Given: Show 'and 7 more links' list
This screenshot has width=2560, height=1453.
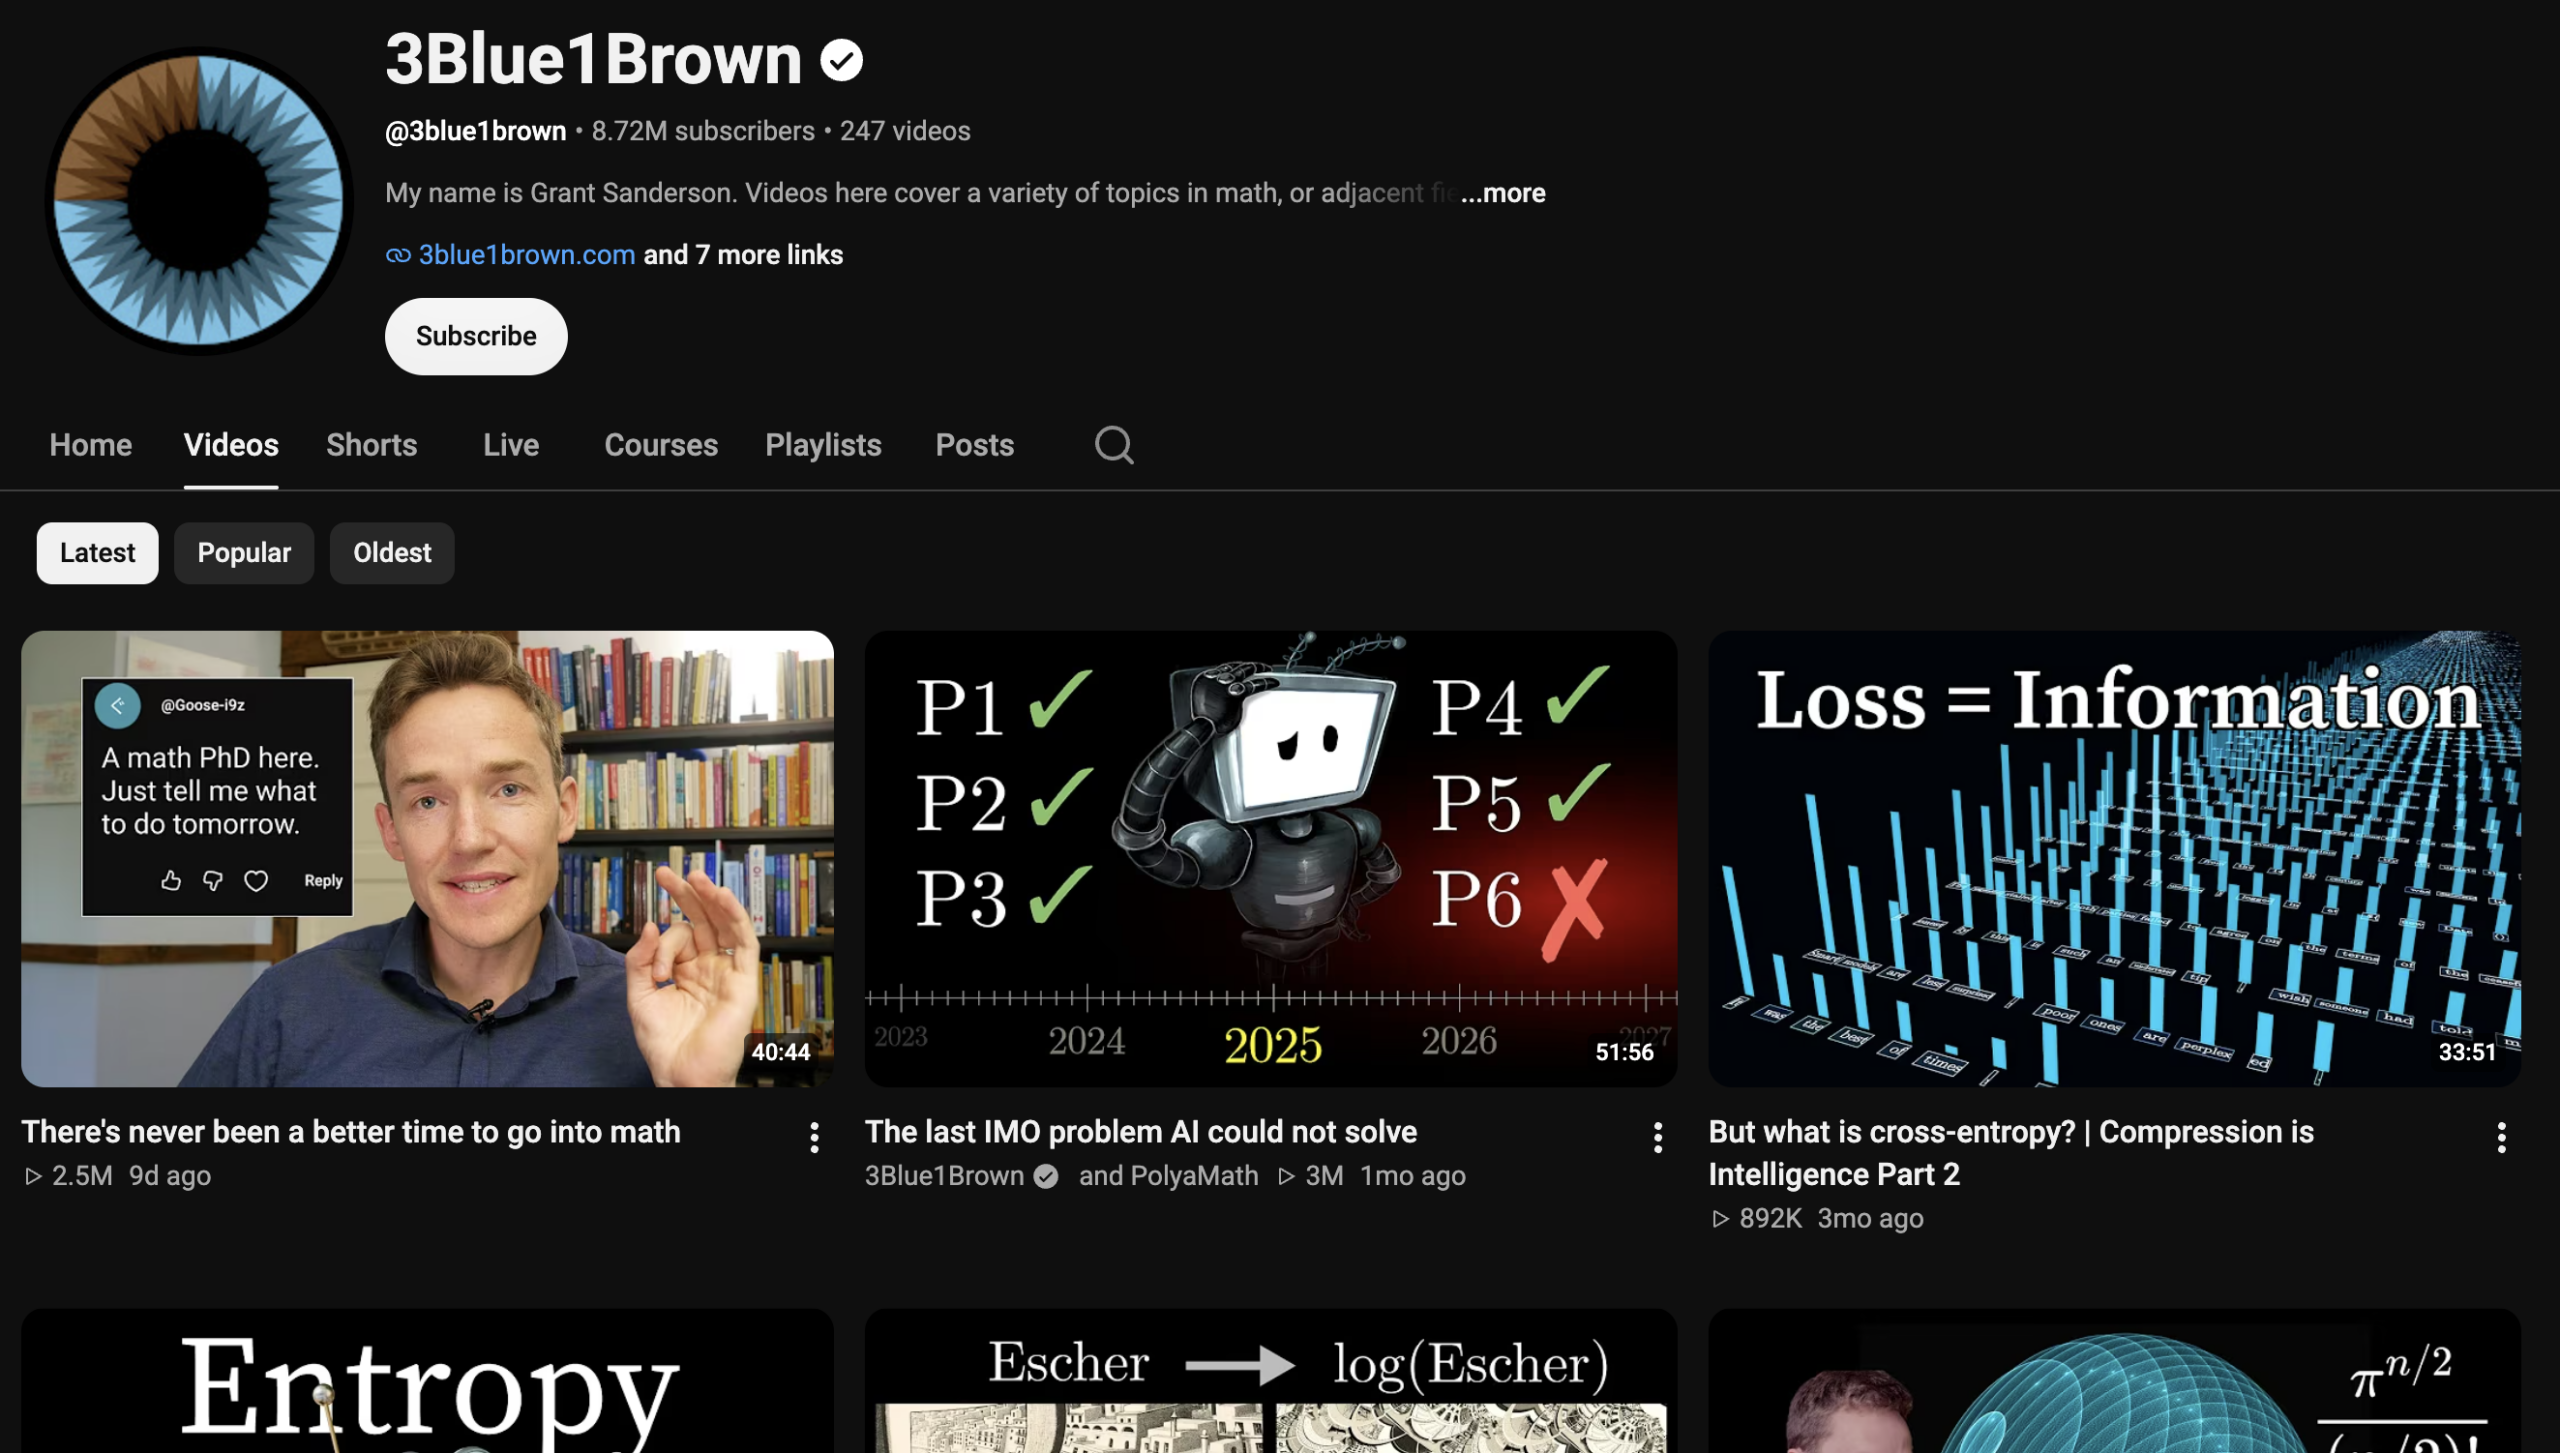Looking at the screenshot, I should click(x=743, y=255).
